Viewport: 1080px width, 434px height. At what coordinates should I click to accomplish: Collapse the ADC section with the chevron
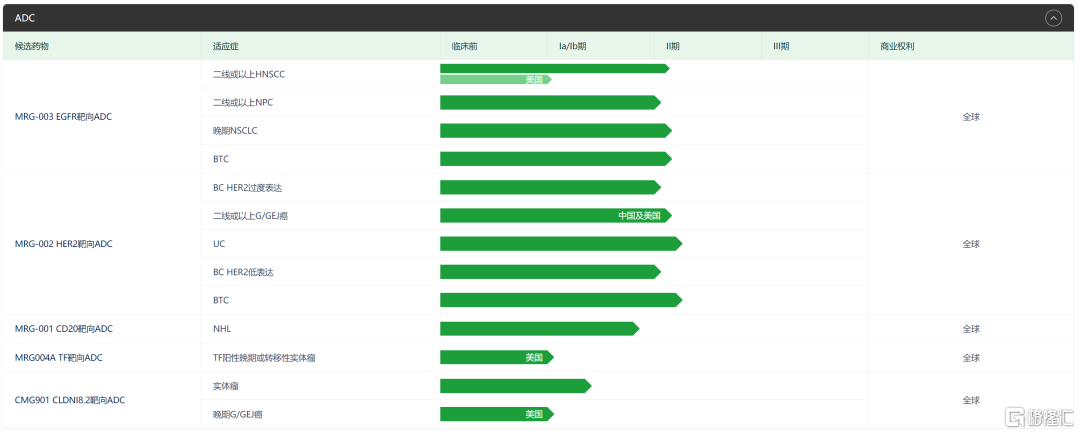click(1053, 17)
